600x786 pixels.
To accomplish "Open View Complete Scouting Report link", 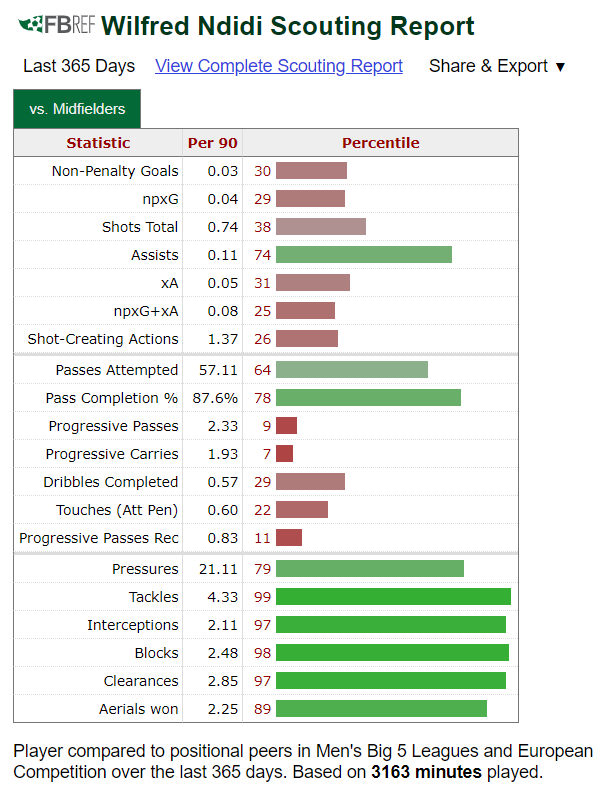I will pyautogui.click(x=279, y=66).
